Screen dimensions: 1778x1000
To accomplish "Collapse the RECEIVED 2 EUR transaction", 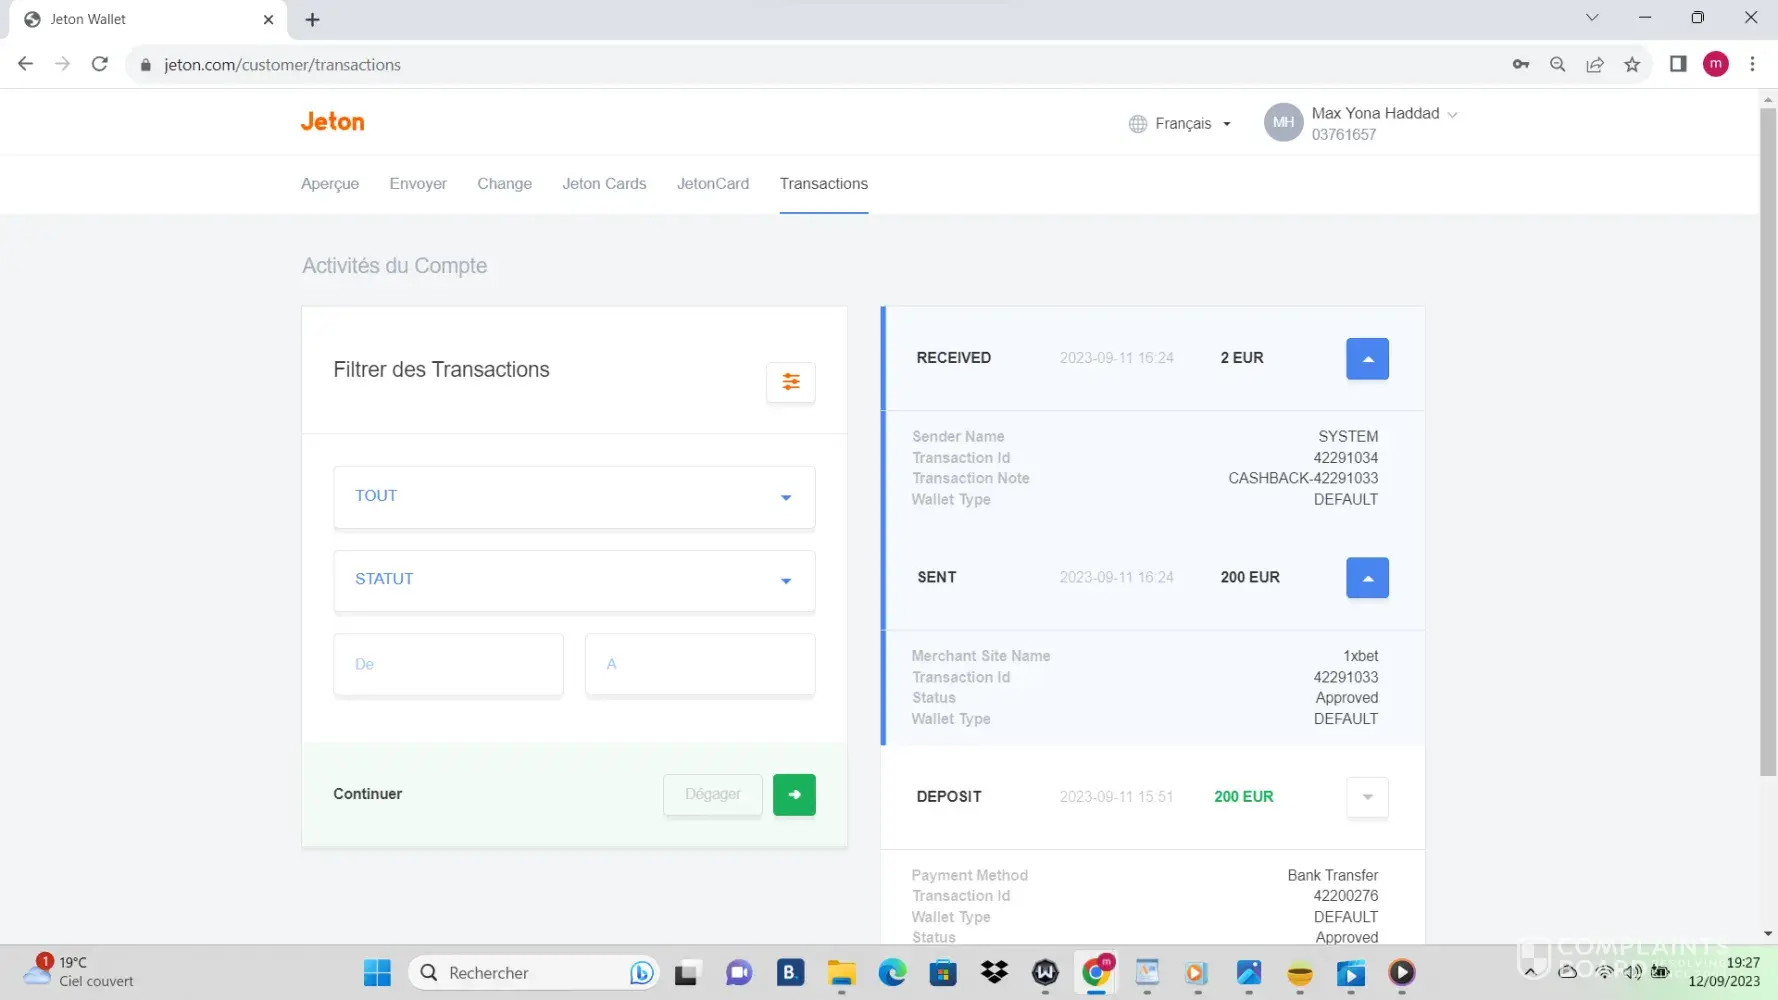I will pos(1367,359).
